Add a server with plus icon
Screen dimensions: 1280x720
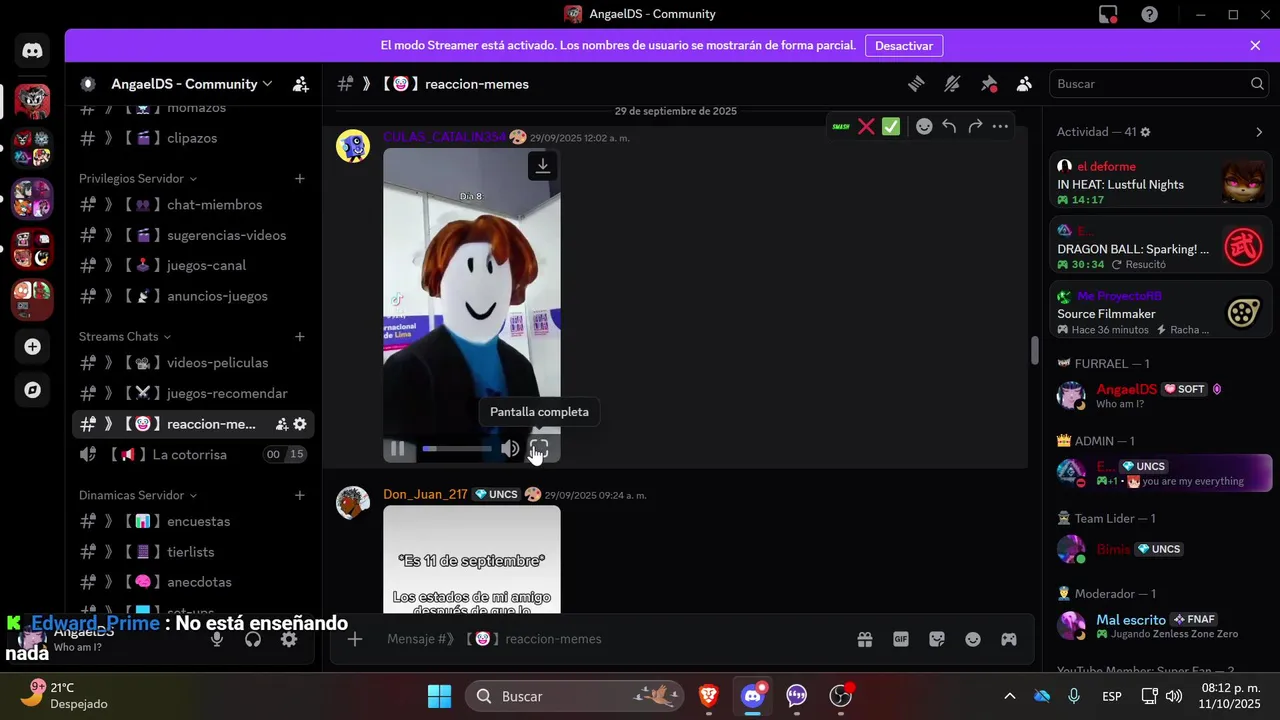(32, 346)
